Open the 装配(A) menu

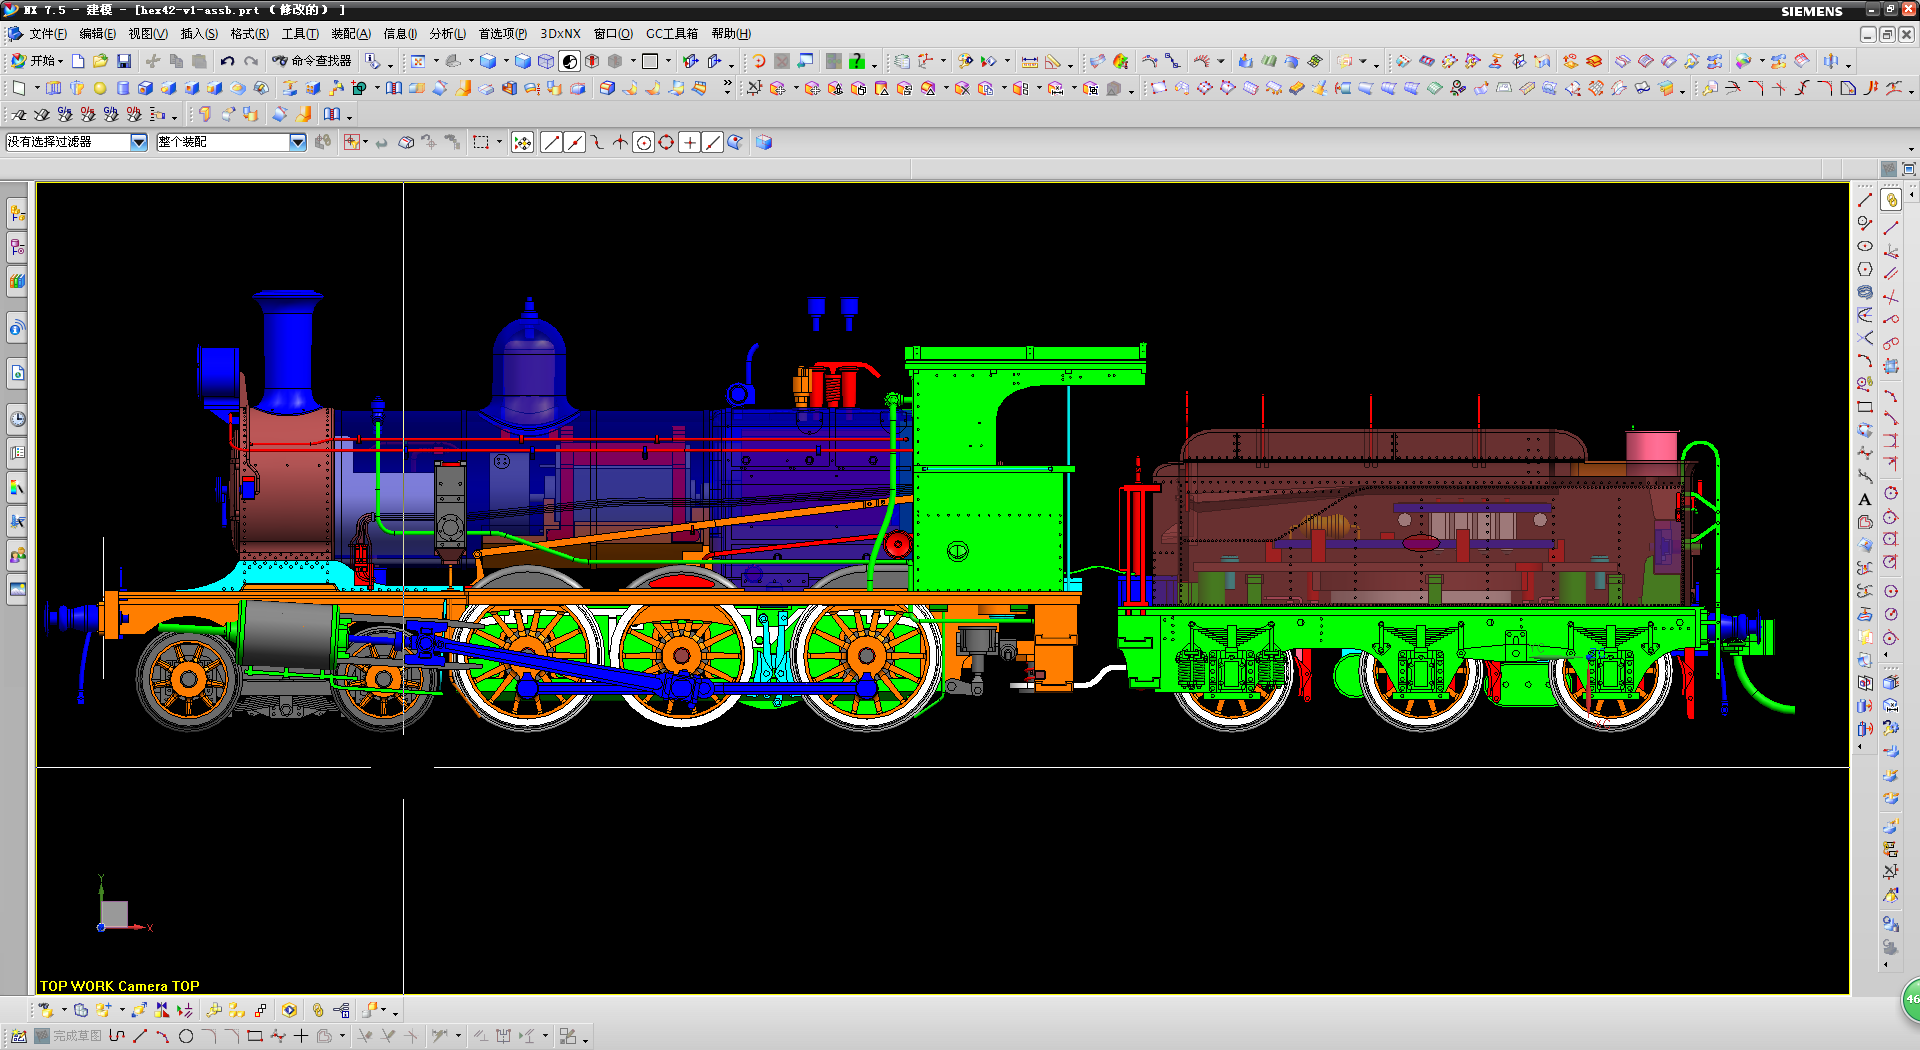pyautogui.click(x=350, y=34)
